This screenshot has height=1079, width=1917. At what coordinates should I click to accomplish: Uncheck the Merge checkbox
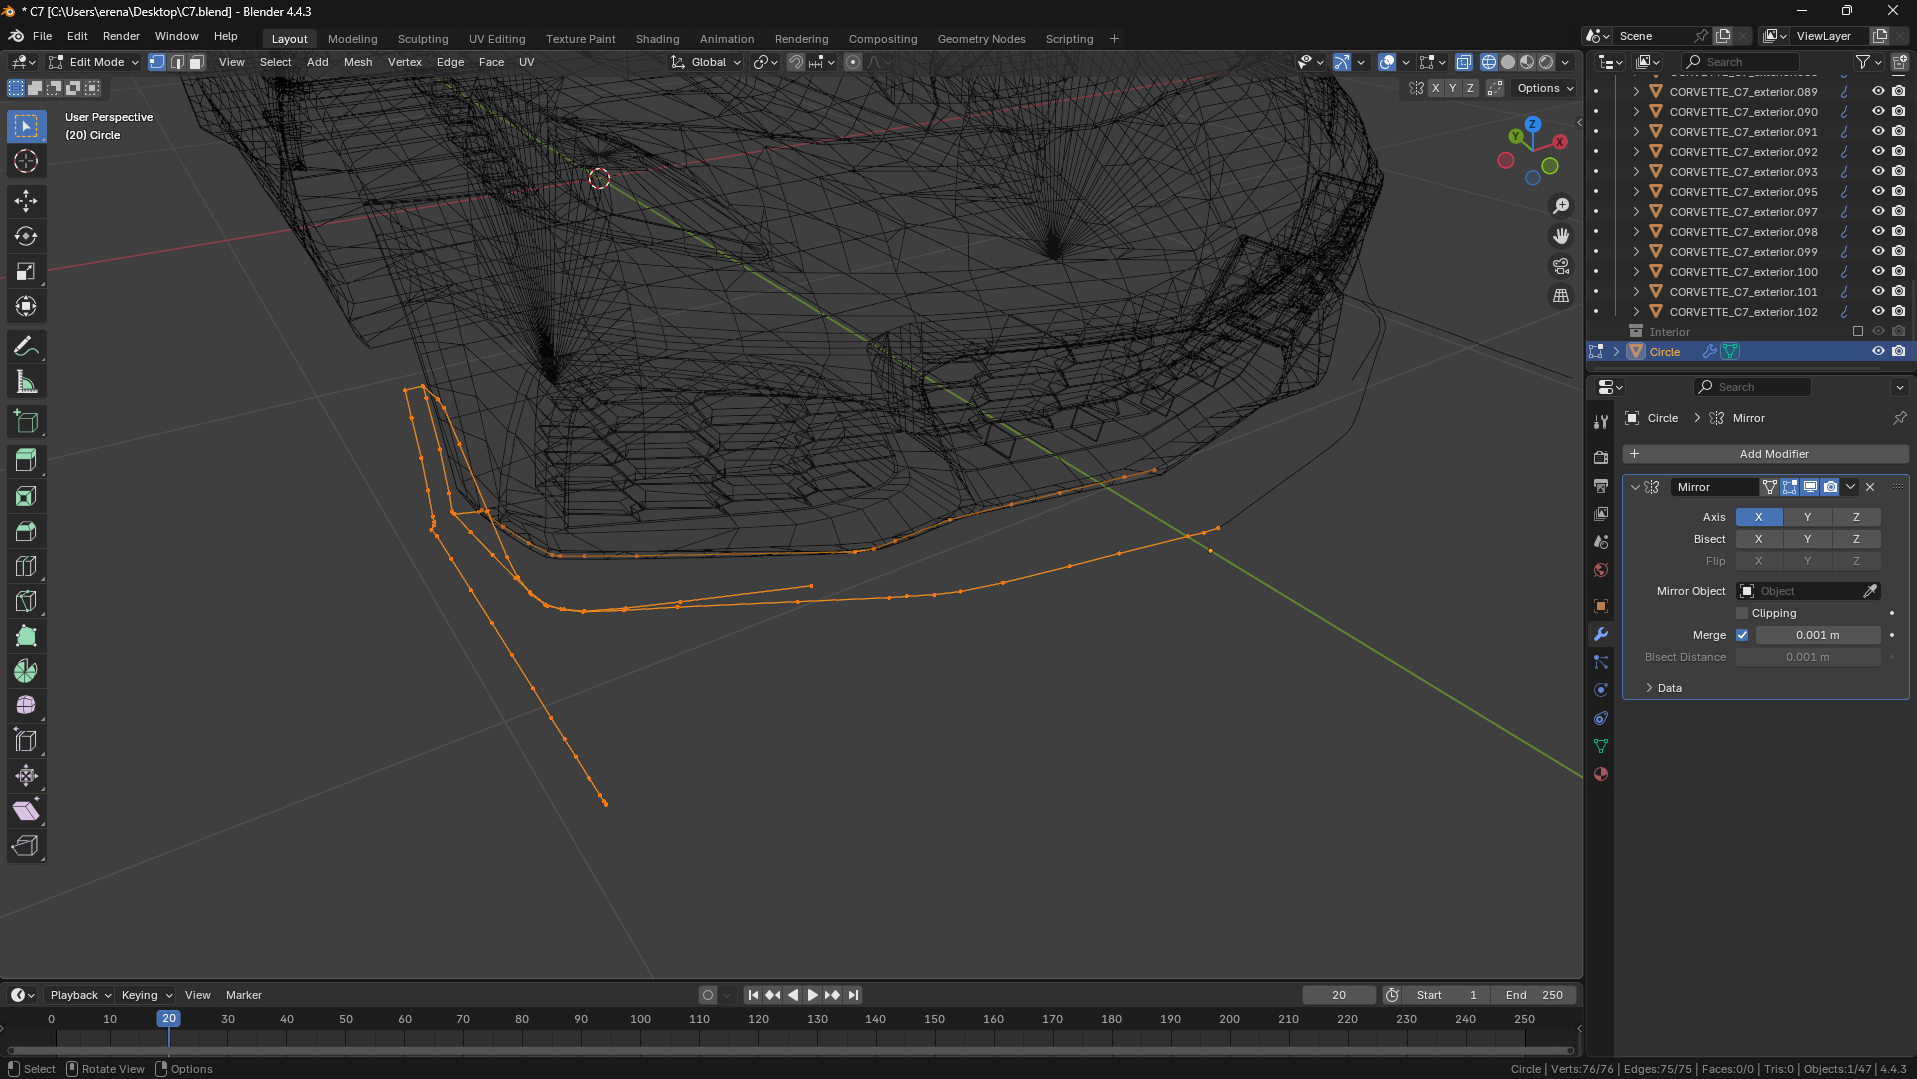click(1742, 635)
